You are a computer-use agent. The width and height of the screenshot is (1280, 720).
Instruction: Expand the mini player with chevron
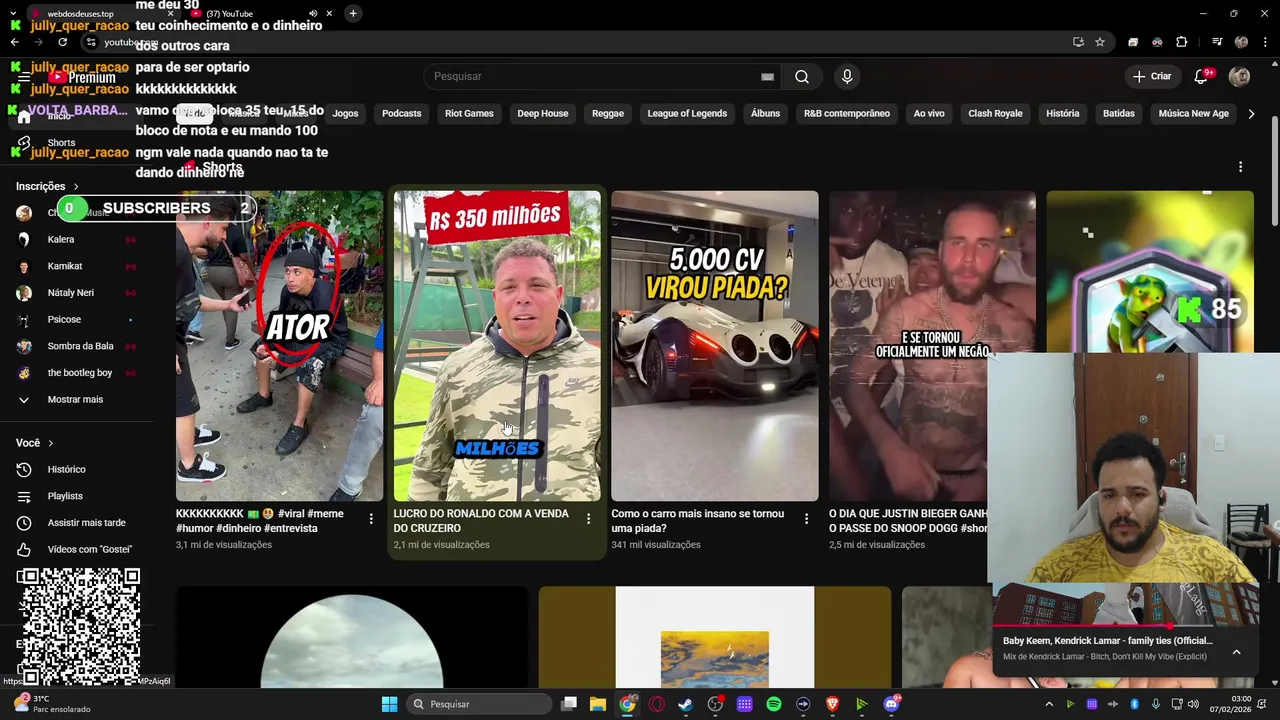click(x=1236, y=652)
